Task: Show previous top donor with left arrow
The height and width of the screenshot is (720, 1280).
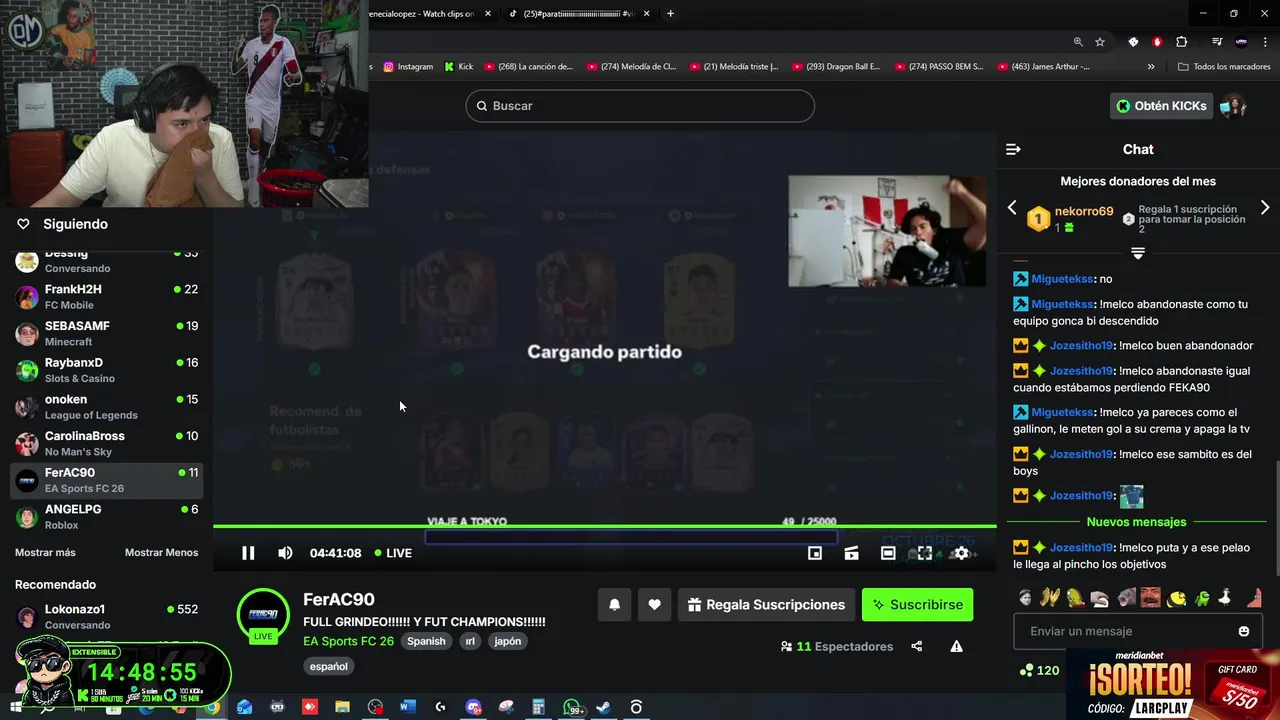Action: tap(1012, 207)
